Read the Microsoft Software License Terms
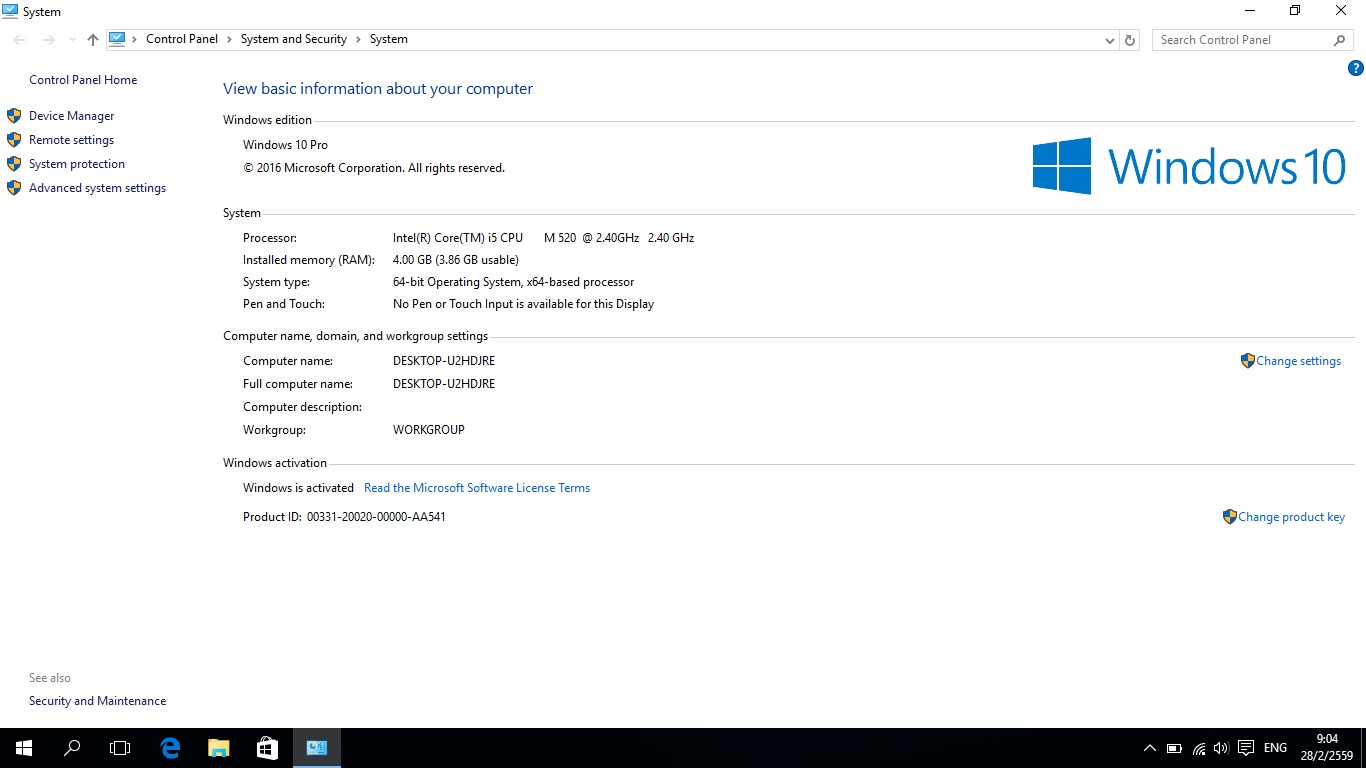 pos(477,488)
